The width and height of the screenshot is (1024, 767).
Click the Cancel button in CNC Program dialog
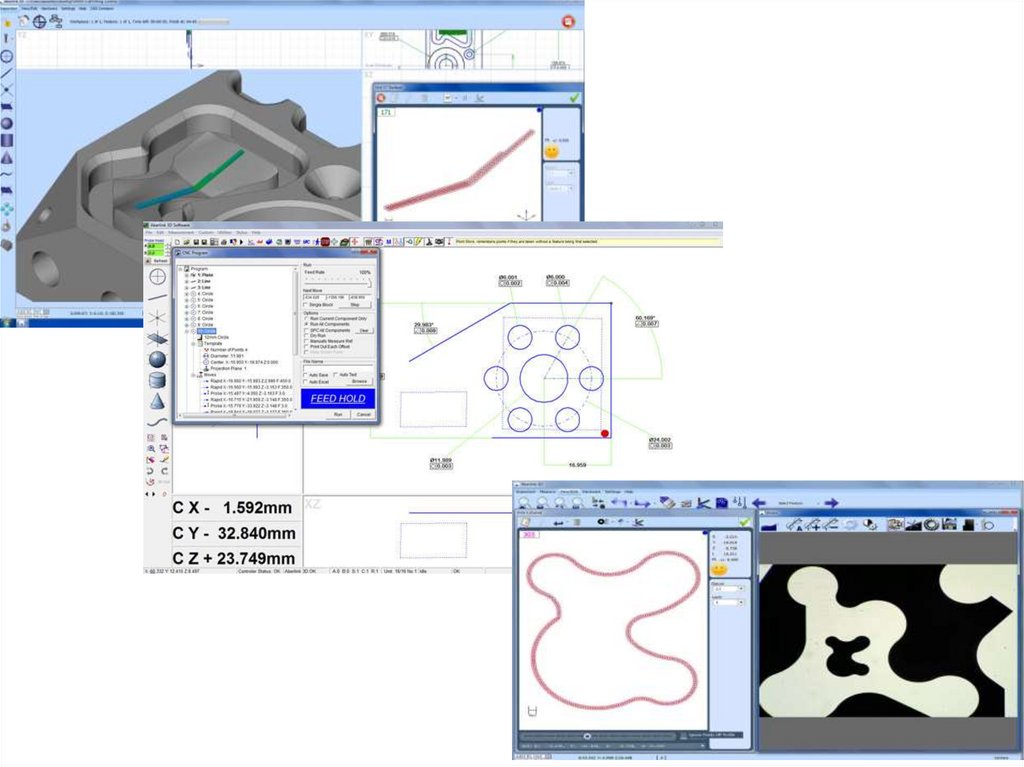(x=363, y=415)
